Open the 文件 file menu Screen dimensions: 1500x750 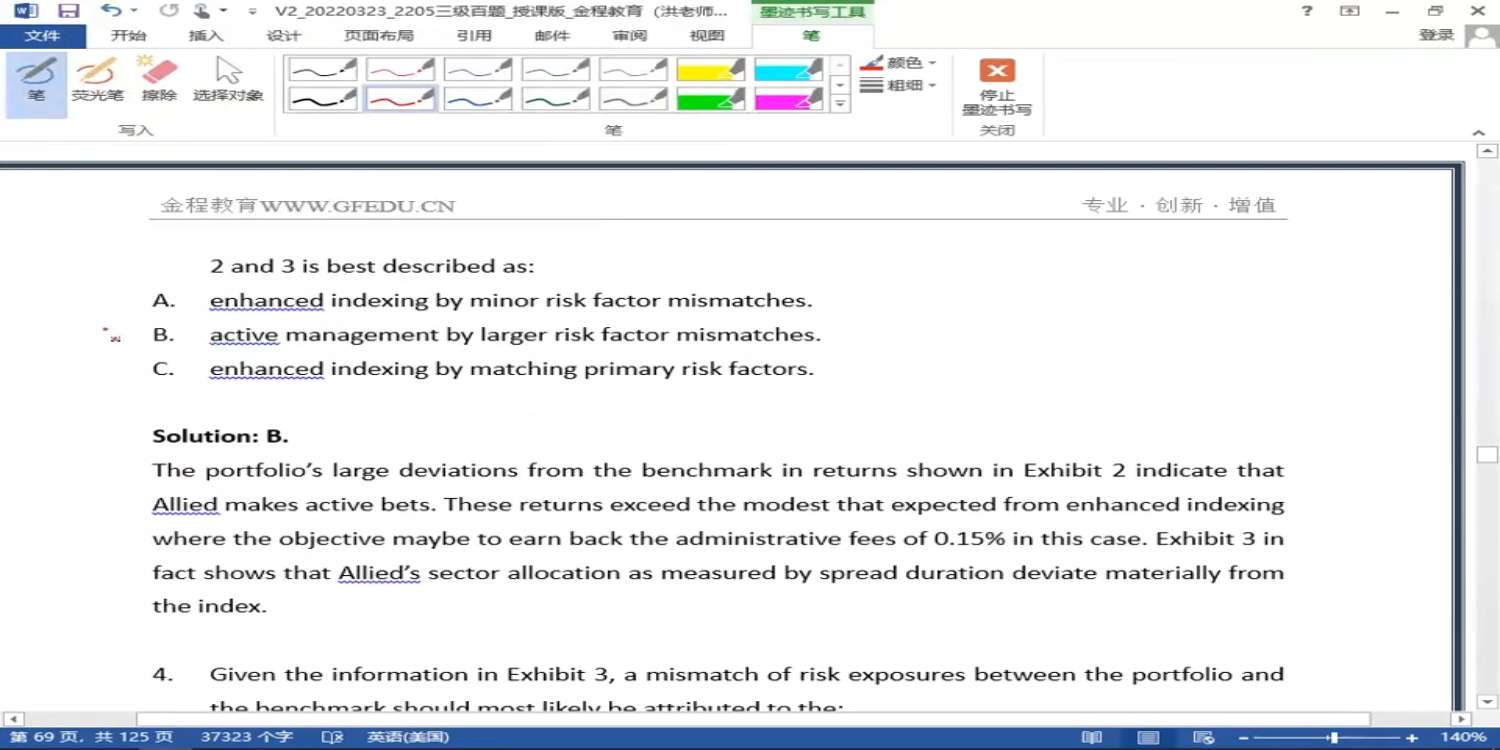(x=42, y=35)
